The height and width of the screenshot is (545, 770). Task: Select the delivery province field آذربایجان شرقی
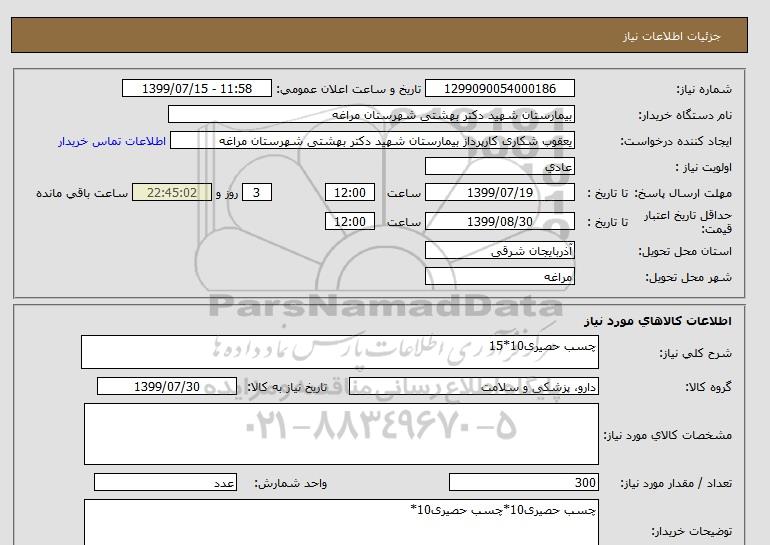(x=499, y=250)
